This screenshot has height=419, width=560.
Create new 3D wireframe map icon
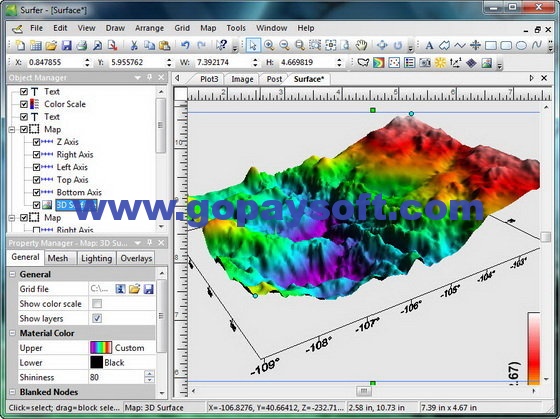click(x=471, y=63)
